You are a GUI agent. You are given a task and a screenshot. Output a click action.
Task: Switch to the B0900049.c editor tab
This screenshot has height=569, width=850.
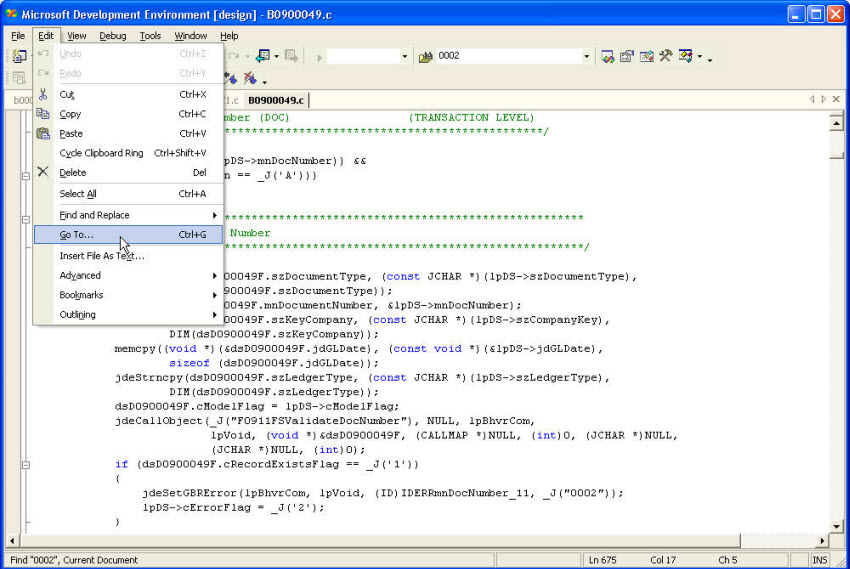(x=276, y=100)
